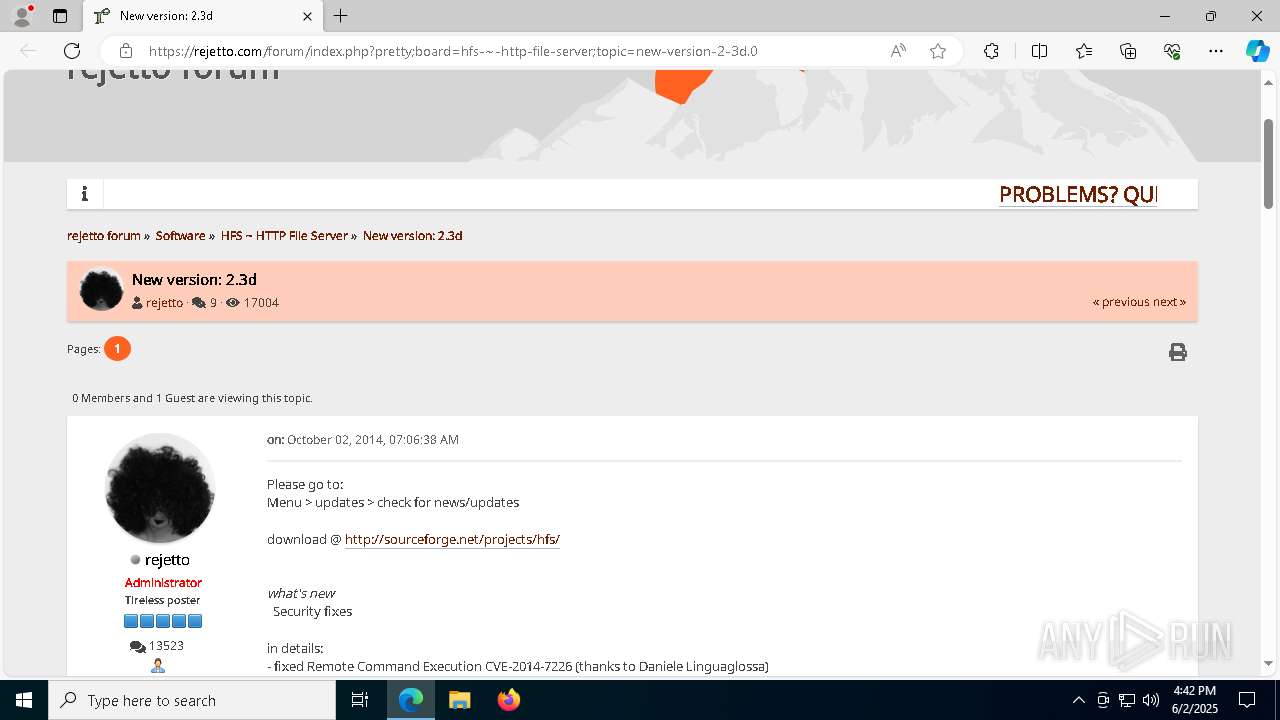Select page 1 pagination button

point(117,348)
